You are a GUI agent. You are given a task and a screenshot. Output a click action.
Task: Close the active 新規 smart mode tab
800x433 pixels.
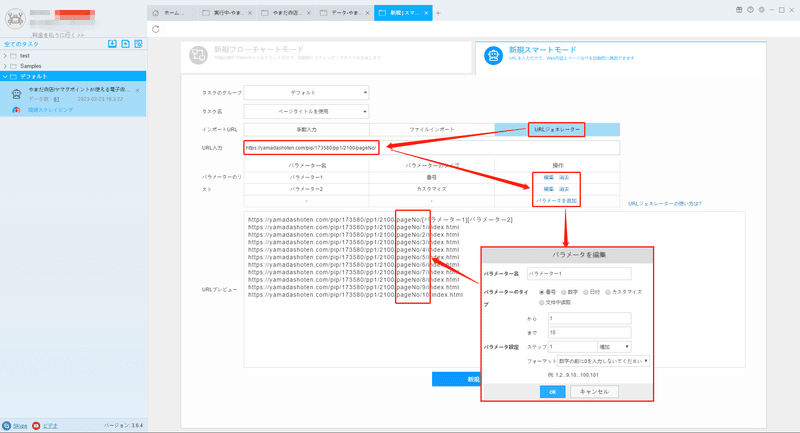click(x=426, y=13)
